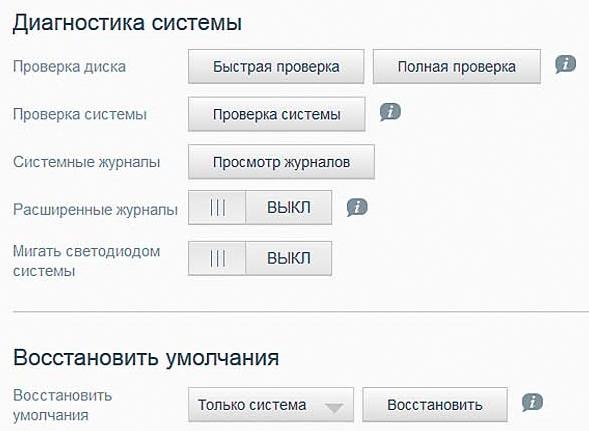The image size is (589, 431).
Task: Open info tooltip for disk check
Action: pyautogui.click(x=565, y=64)
